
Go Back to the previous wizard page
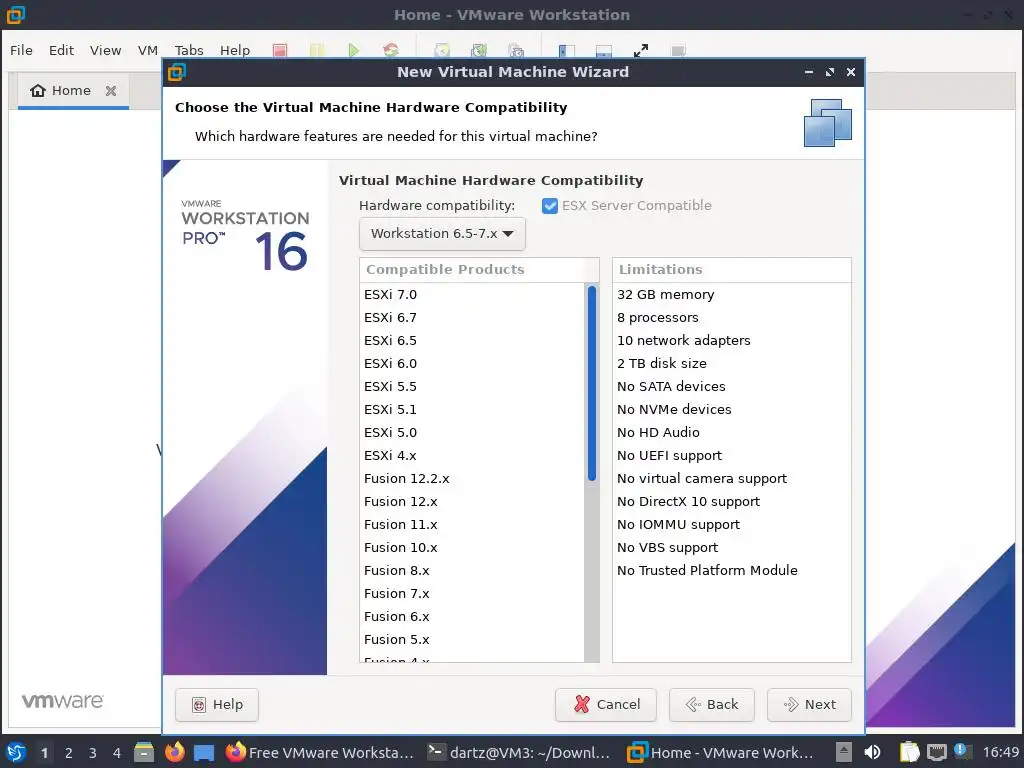click(x=712, y=705)
